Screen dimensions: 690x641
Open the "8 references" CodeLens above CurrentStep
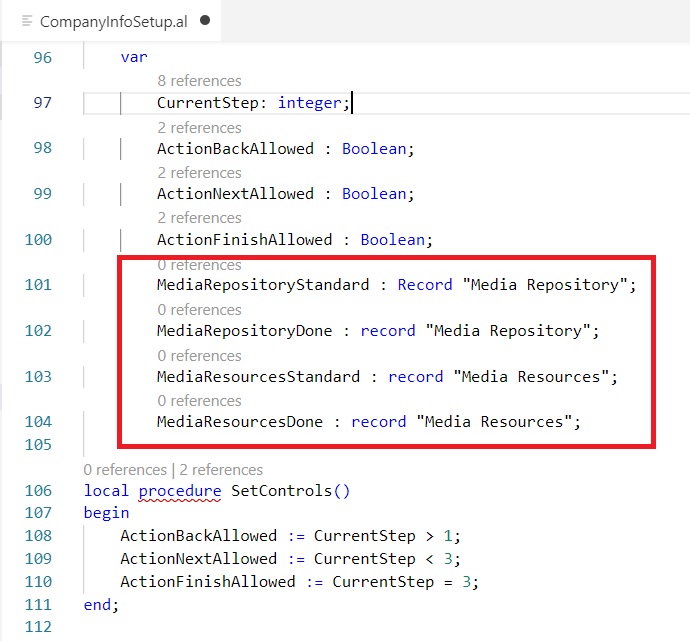199,81
